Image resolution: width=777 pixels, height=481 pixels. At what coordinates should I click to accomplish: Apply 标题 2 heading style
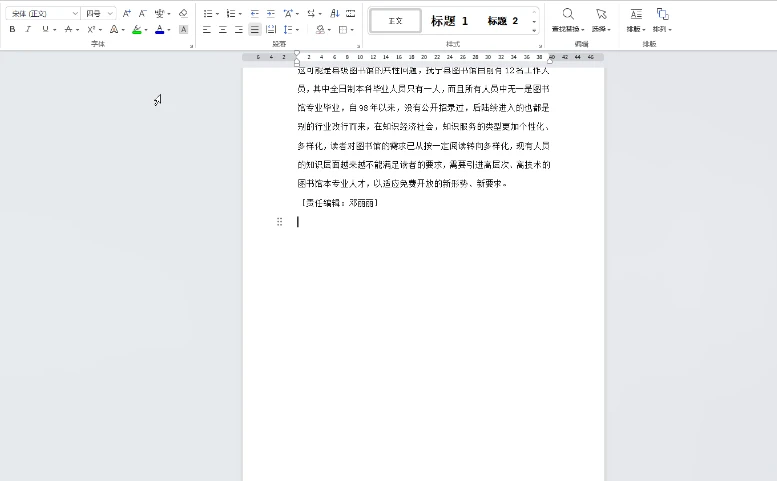(x=502, y=21)
